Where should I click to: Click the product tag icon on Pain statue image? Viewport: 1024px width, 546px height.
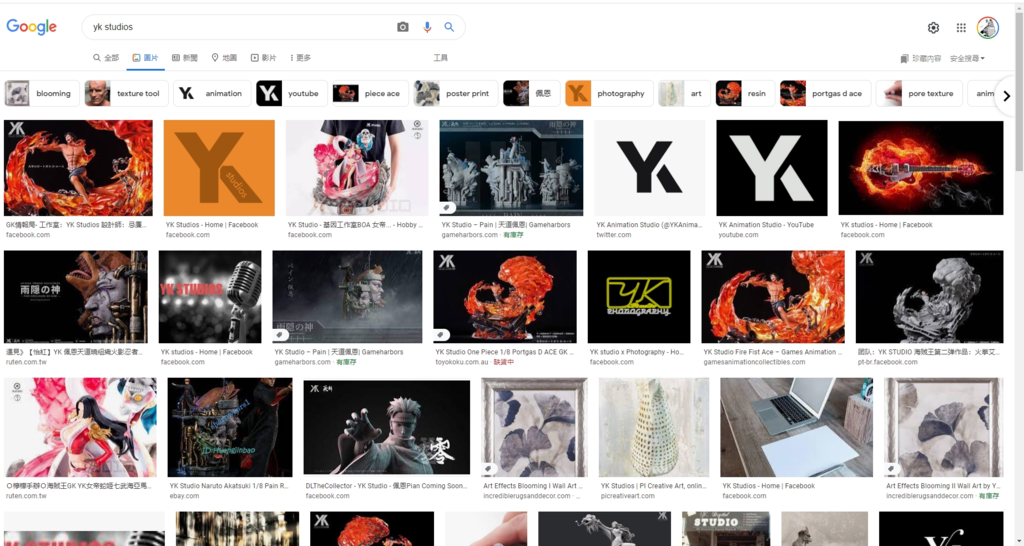447,208
